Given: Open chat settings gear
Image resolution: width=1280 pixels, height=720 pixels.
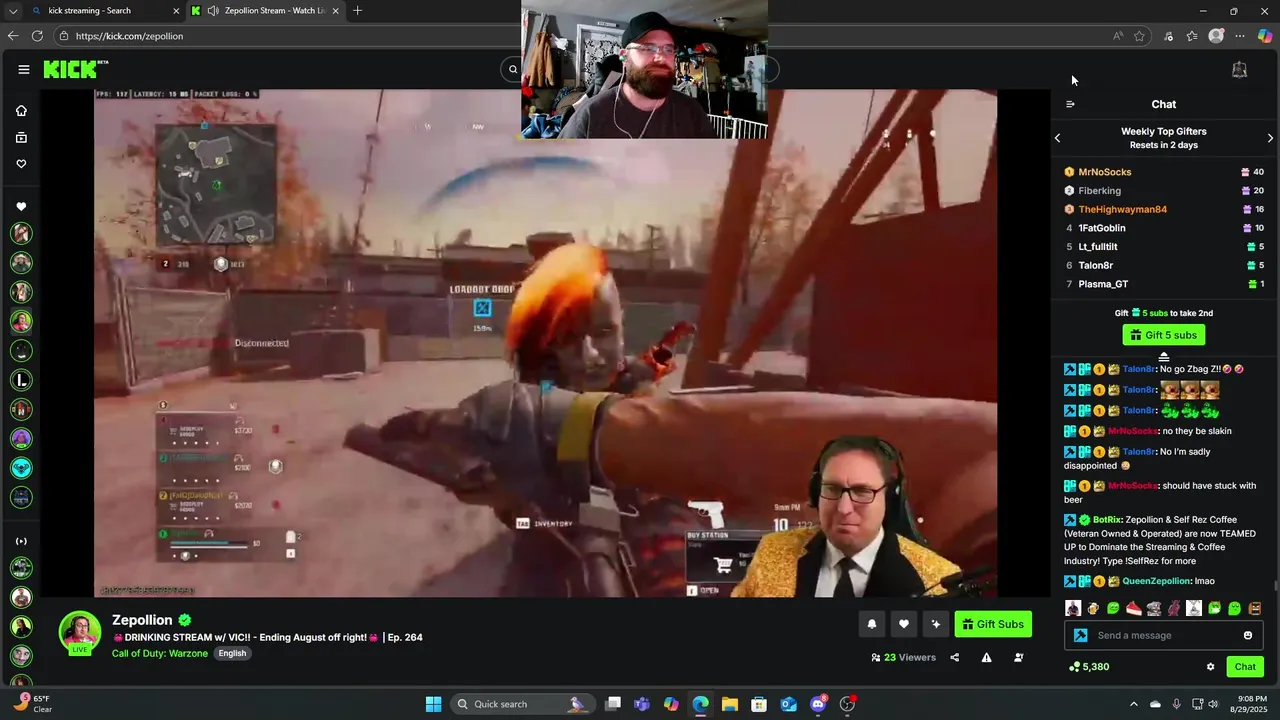Looking at the screenshot, I should coord(1210,667).
